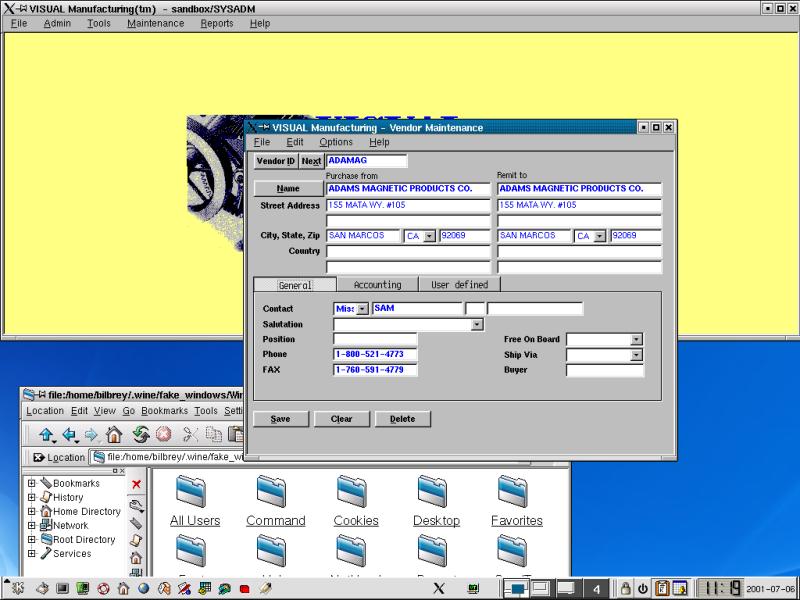Screen dimensions: 800x600
Task: Switch to the Accounting tab
Action: [377, 285]
